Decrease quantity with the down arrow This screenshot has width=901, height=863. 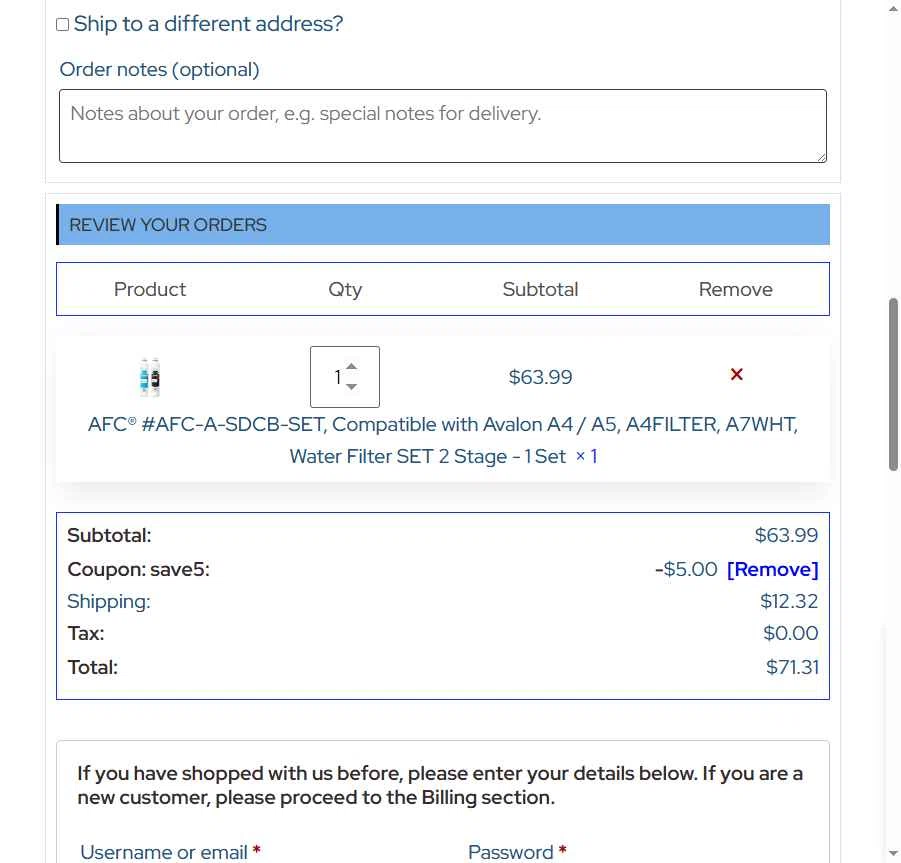pos(352,387)
